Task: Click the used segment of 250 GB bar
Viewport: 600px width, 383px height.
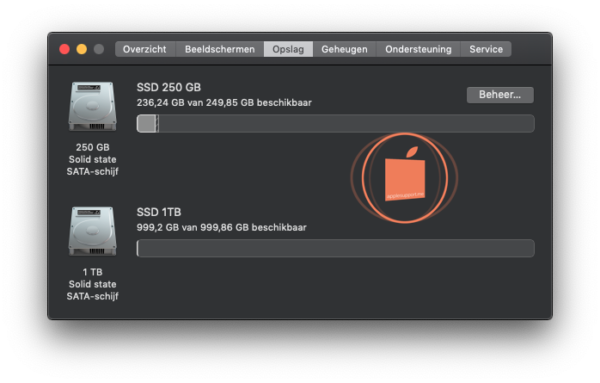Action: point(147,124)
